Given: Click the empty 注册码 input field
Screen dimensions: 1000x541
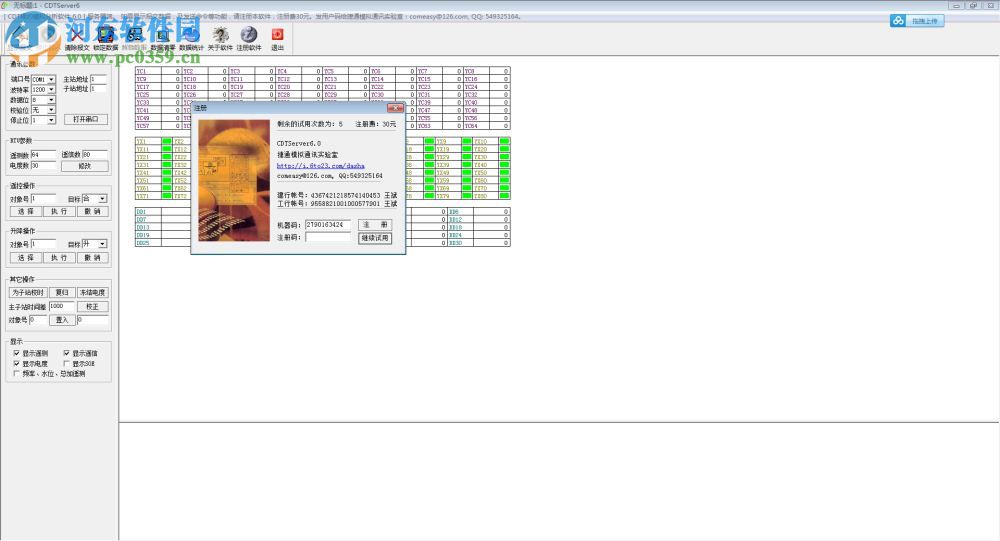Looking at the screenshot, I should coord(328,237).
